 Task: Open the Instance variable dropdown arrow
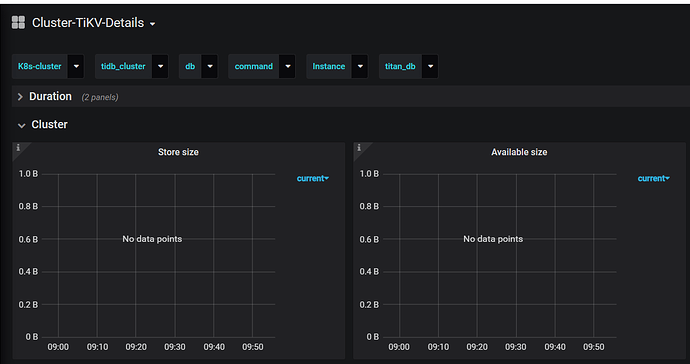(x=360, y=66)
